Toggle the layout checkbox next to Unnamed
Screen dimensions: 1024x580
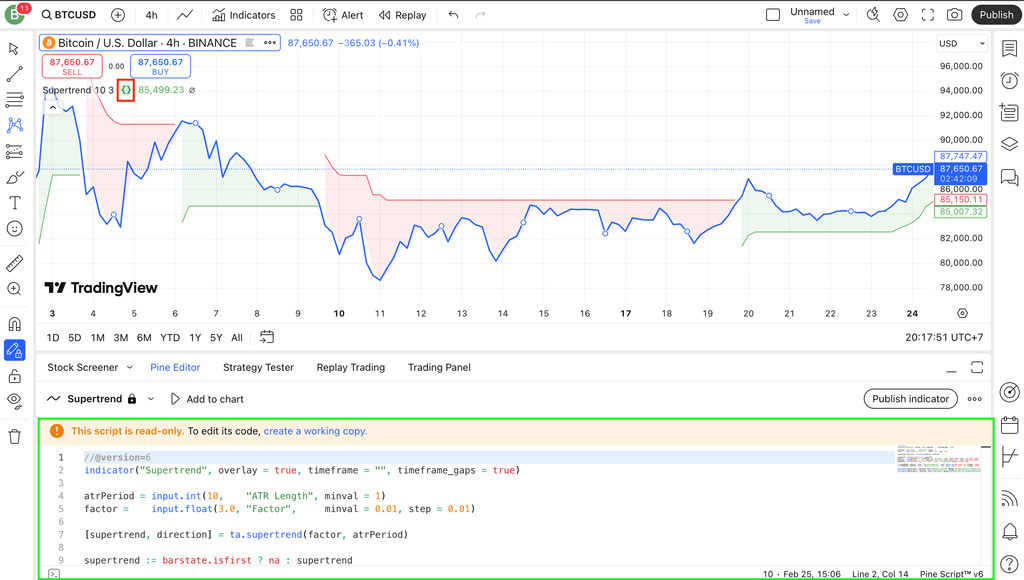coord(773,15)
